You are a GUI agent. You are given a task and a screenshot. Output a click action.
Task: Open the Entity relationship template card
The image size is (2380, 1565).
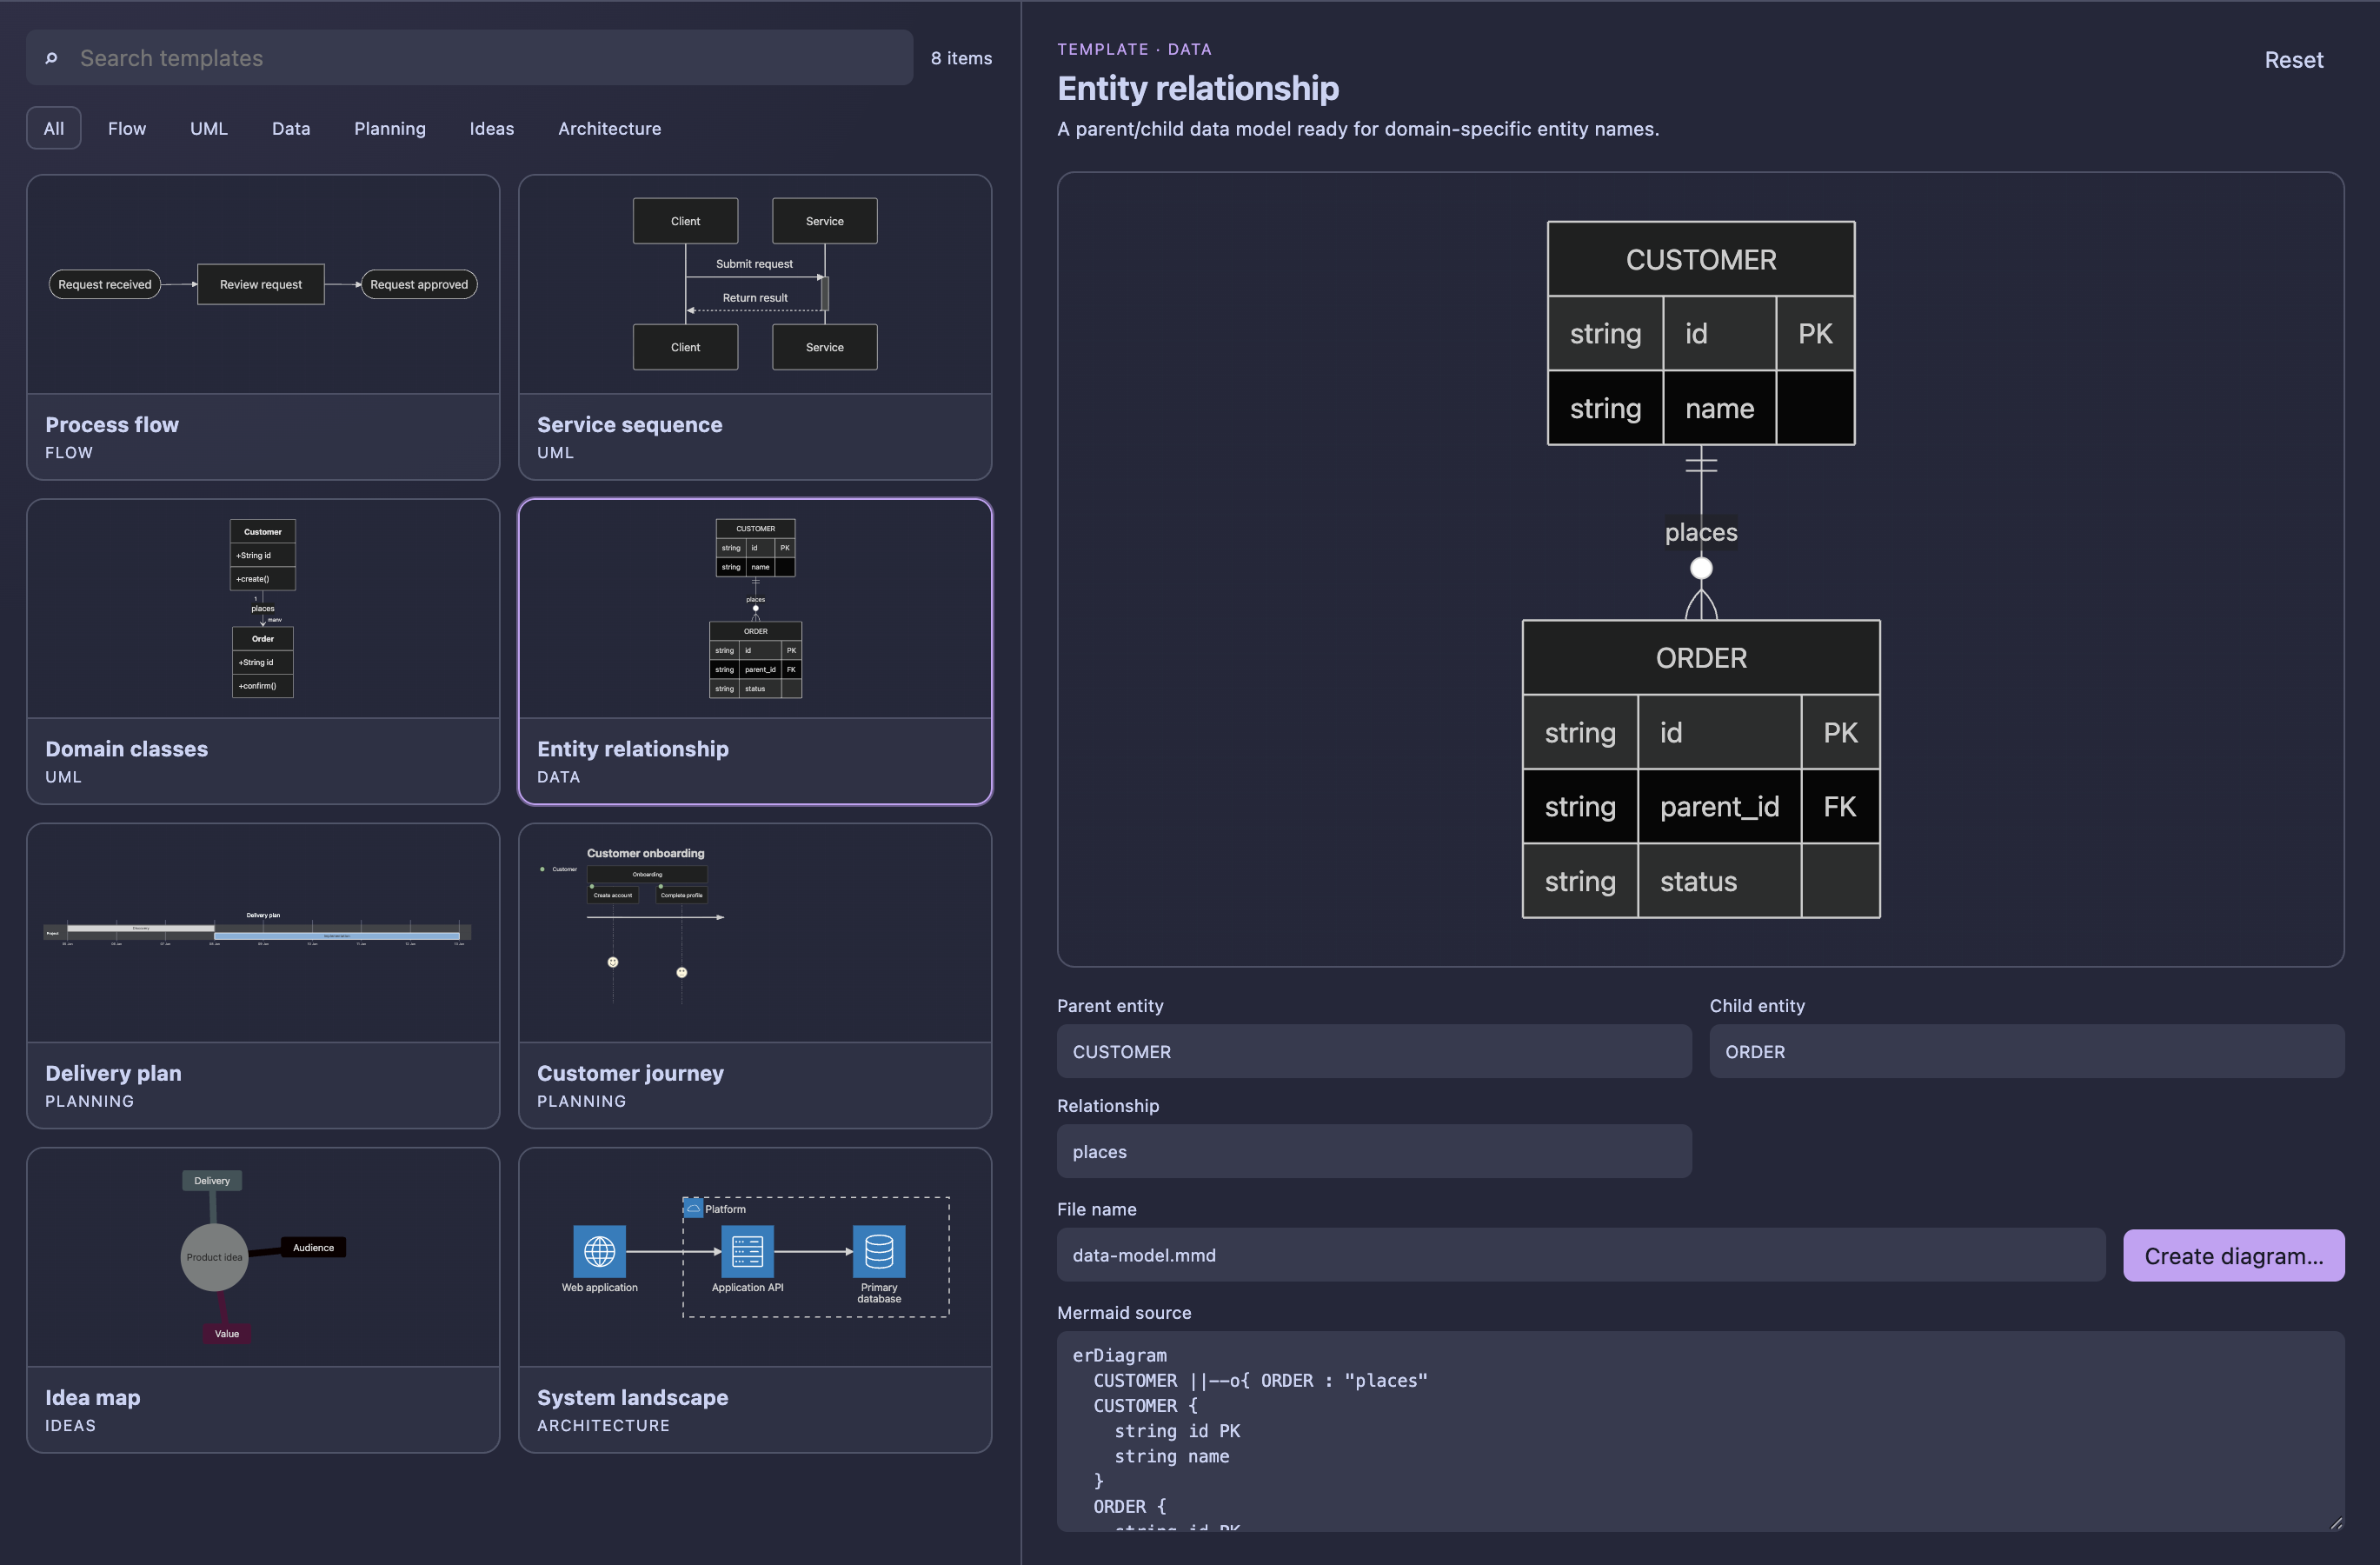point(755,651)
